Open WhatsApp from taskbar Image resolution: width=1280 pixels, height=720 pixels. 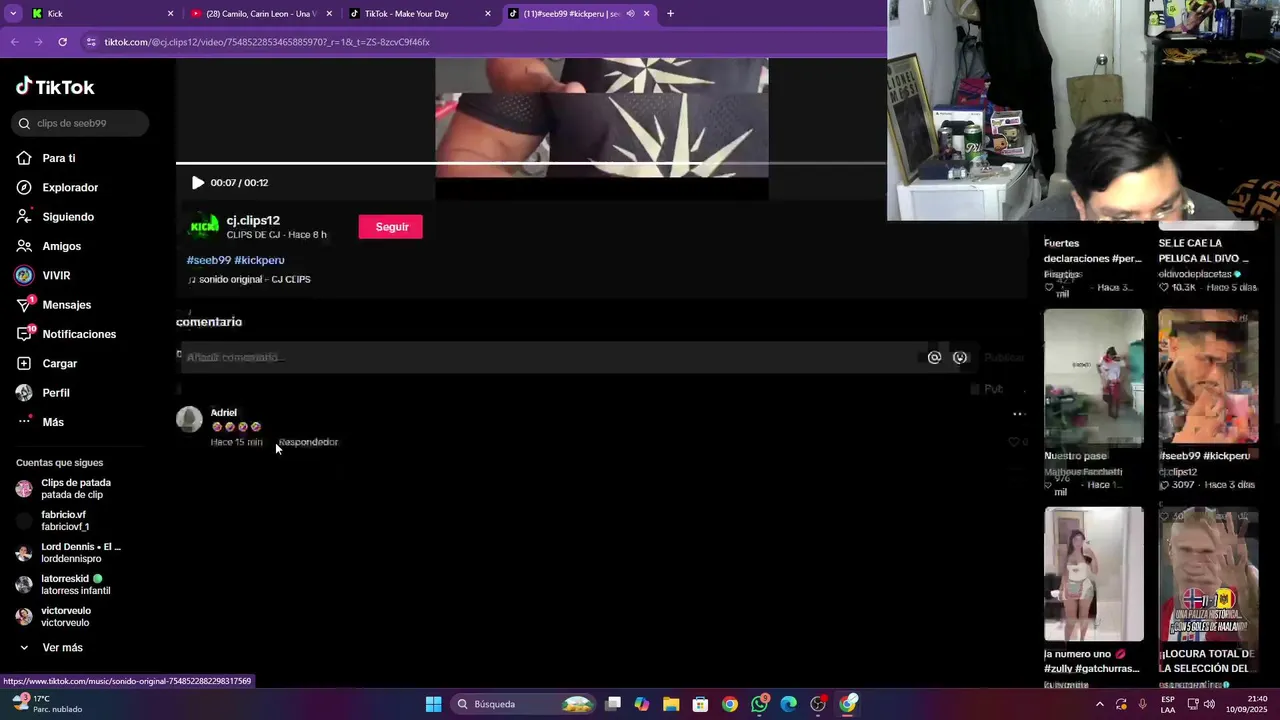pyautogui.click(x=759, y=704)
